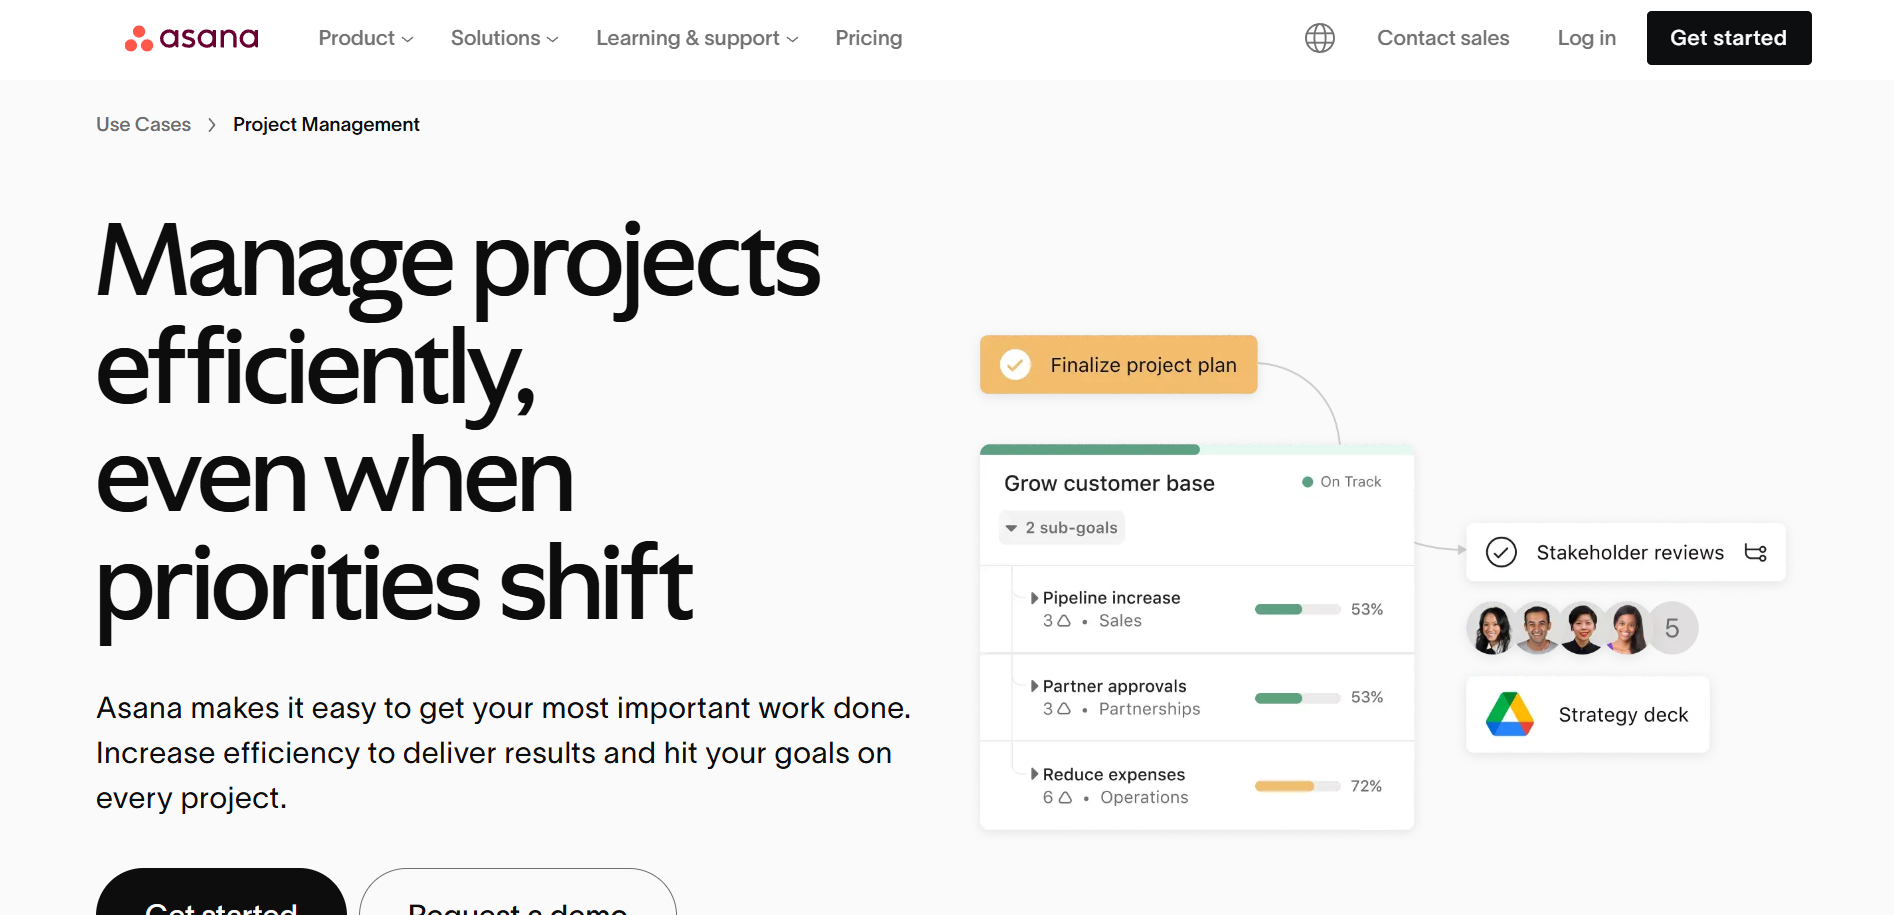Click the subtask icon beside Stakeholder reviews
Viewport: 1894px width, 915px height.
(1755, 552)
